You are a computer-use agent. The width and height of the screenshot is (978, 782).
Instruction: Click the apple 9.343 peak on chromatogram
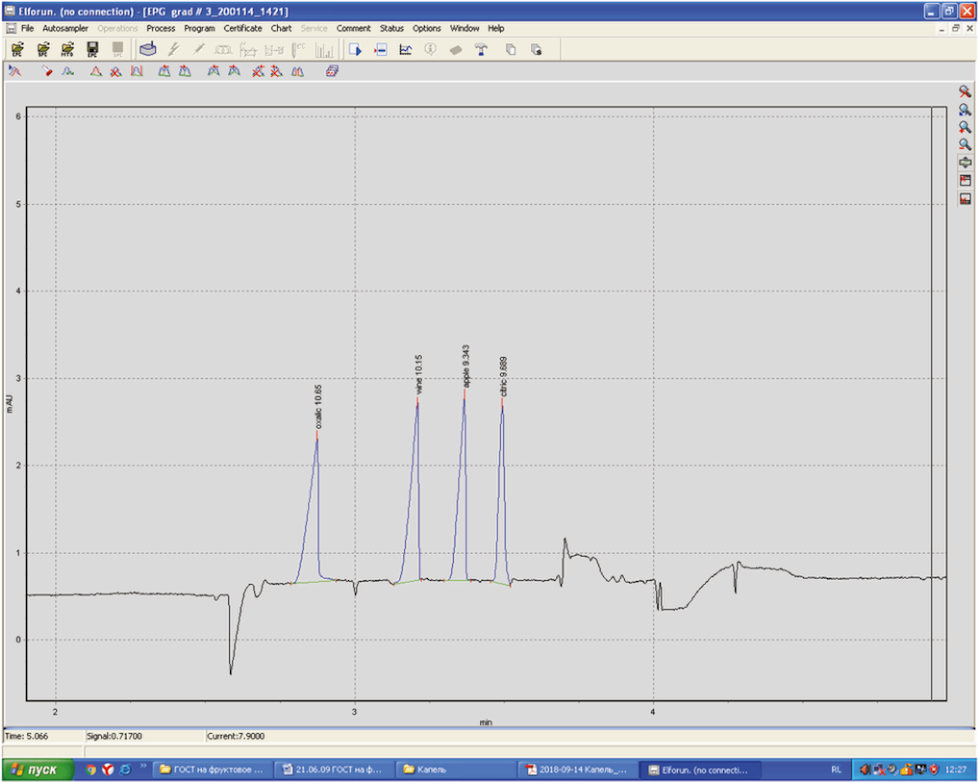463,400
